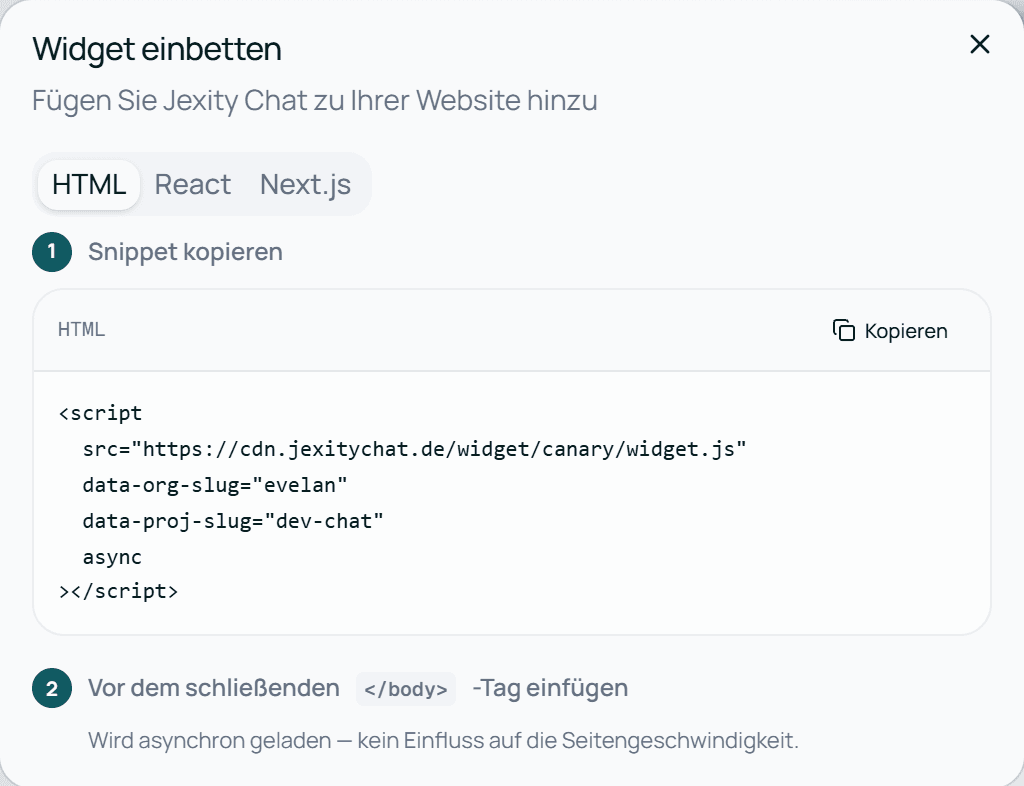
Task: Switch to the Next.js tab
Action: [305, 185]
